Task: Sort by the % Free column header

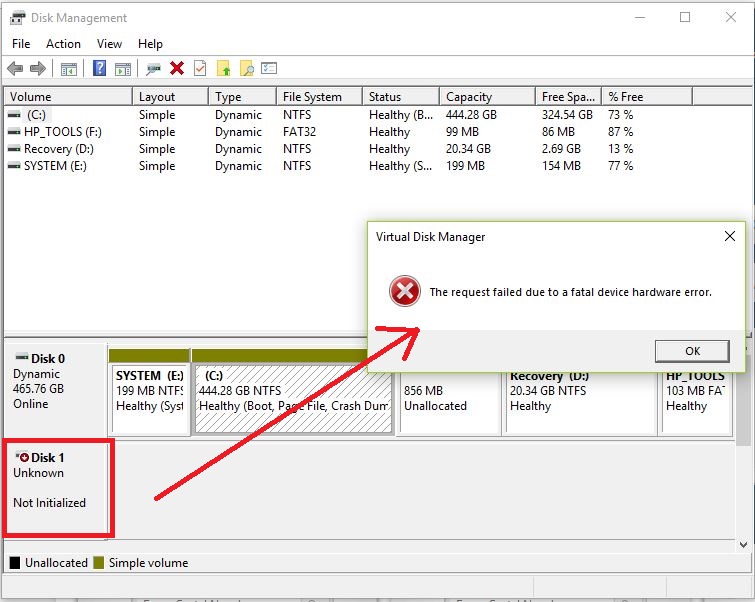Action: click(648, 96)
